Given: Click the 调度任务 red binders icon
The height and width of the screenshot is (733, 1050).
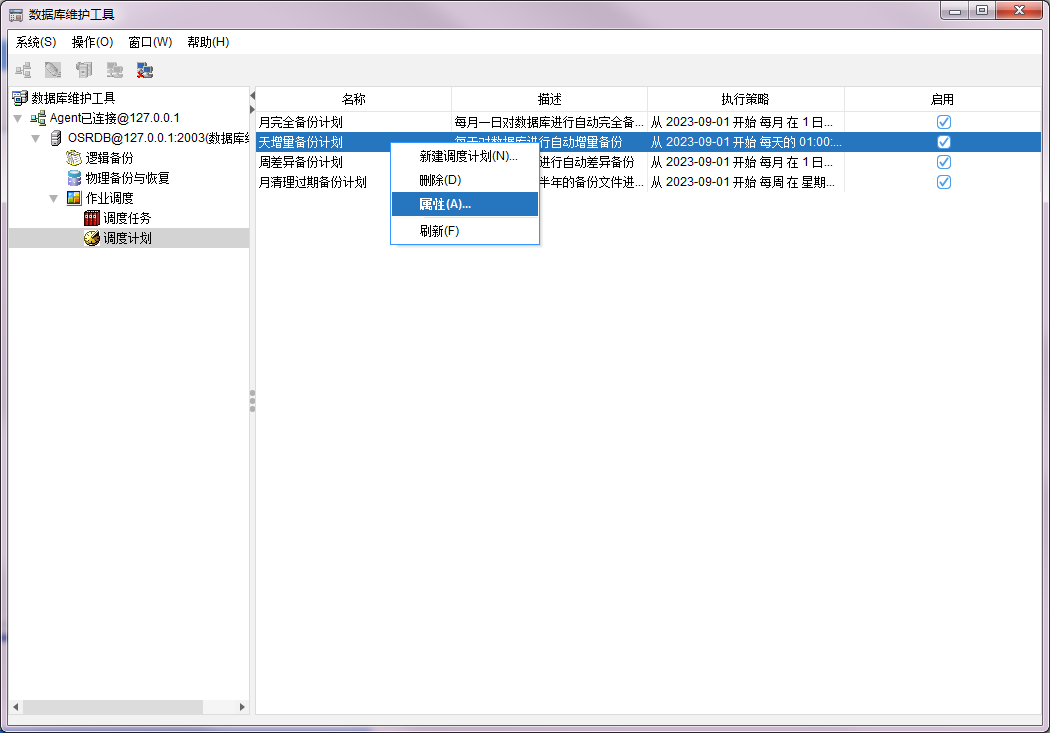Looking at the screenshot, I should tap(92, 218).
